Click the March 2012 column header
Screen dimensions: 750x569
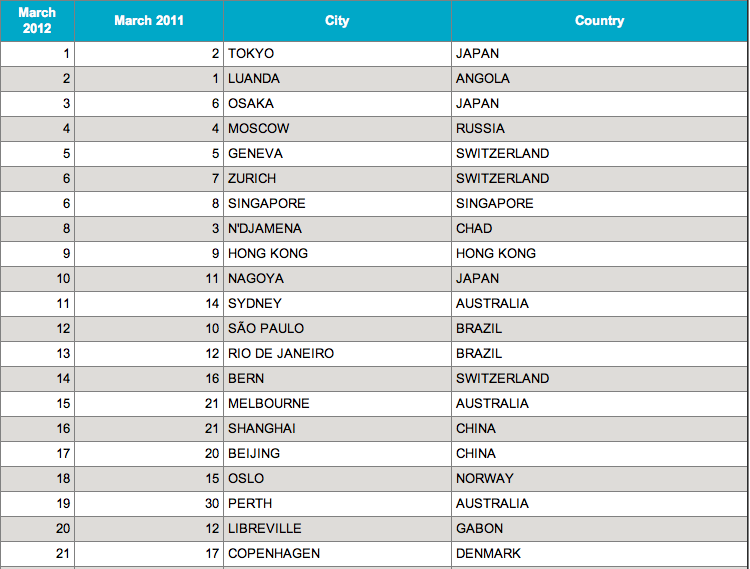37,21
